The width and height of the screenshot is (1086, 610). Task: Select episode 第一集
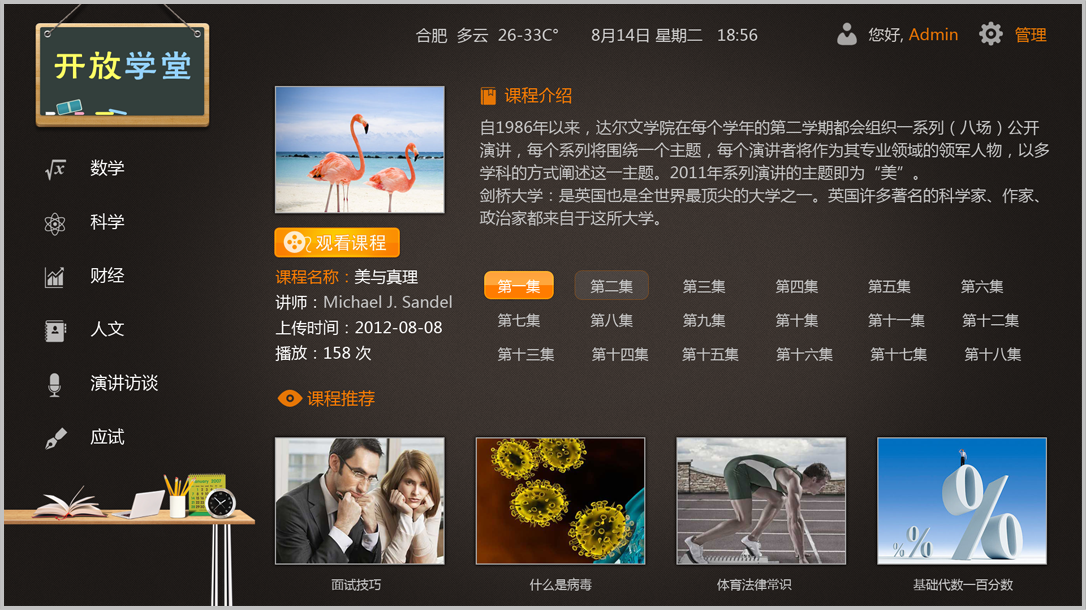point(519,285)
